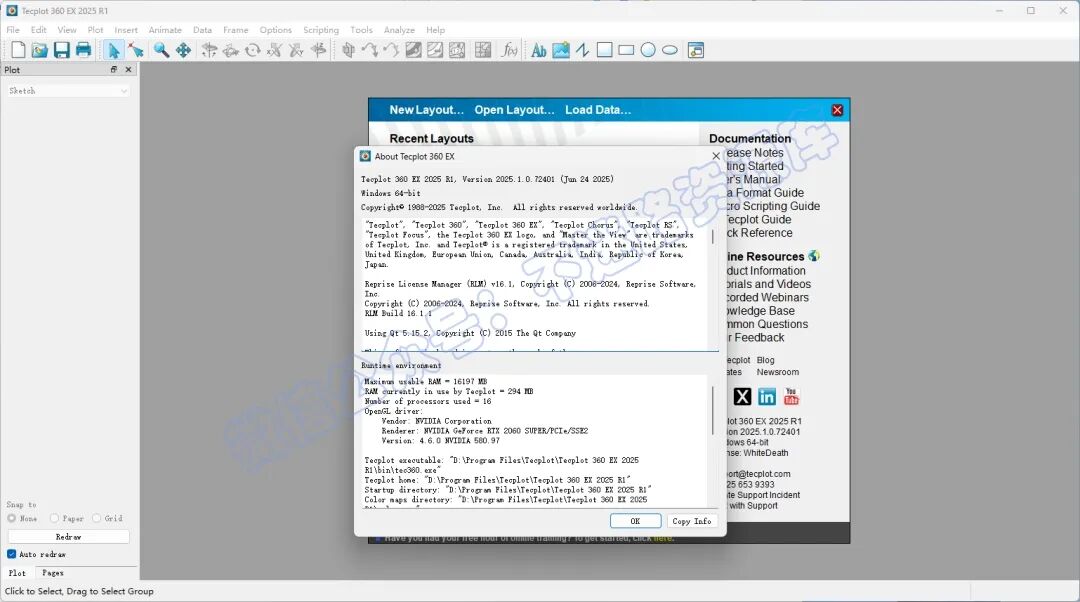Open the fx data alter tool
The height and width of the screenshot is (602, 1080).
[x=509, y=50]
